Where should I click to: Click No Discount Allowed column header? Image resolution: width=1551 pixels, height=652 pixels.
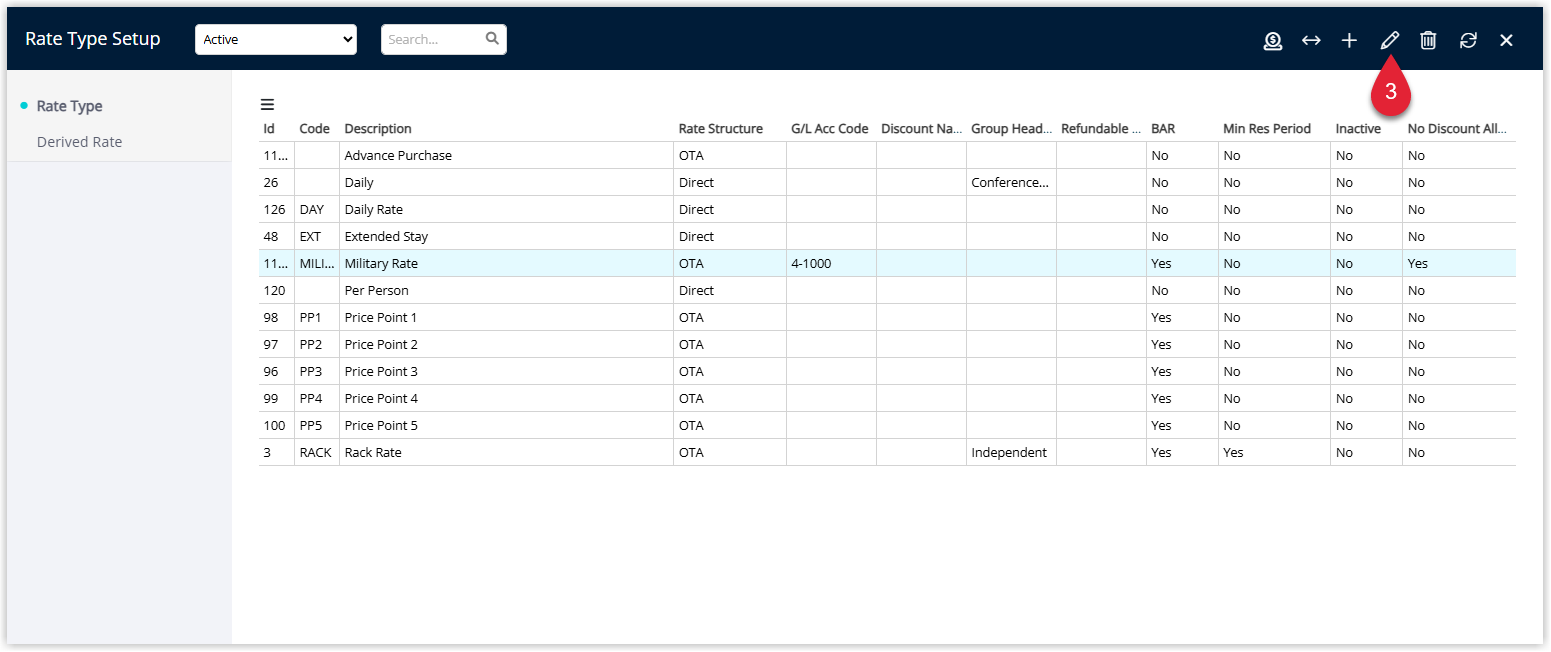tap(1457, 129)
